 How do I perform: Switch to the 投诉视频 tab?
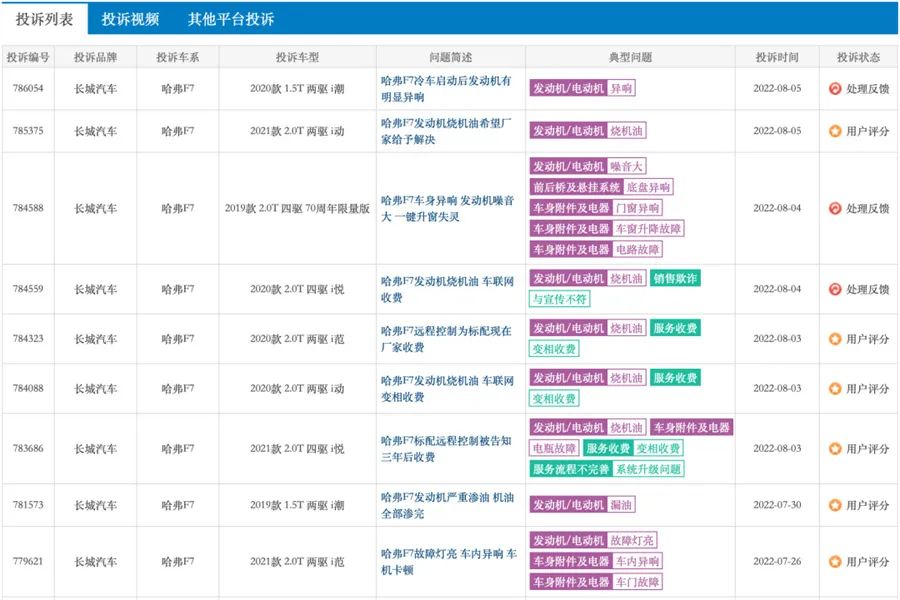[130, 19]
